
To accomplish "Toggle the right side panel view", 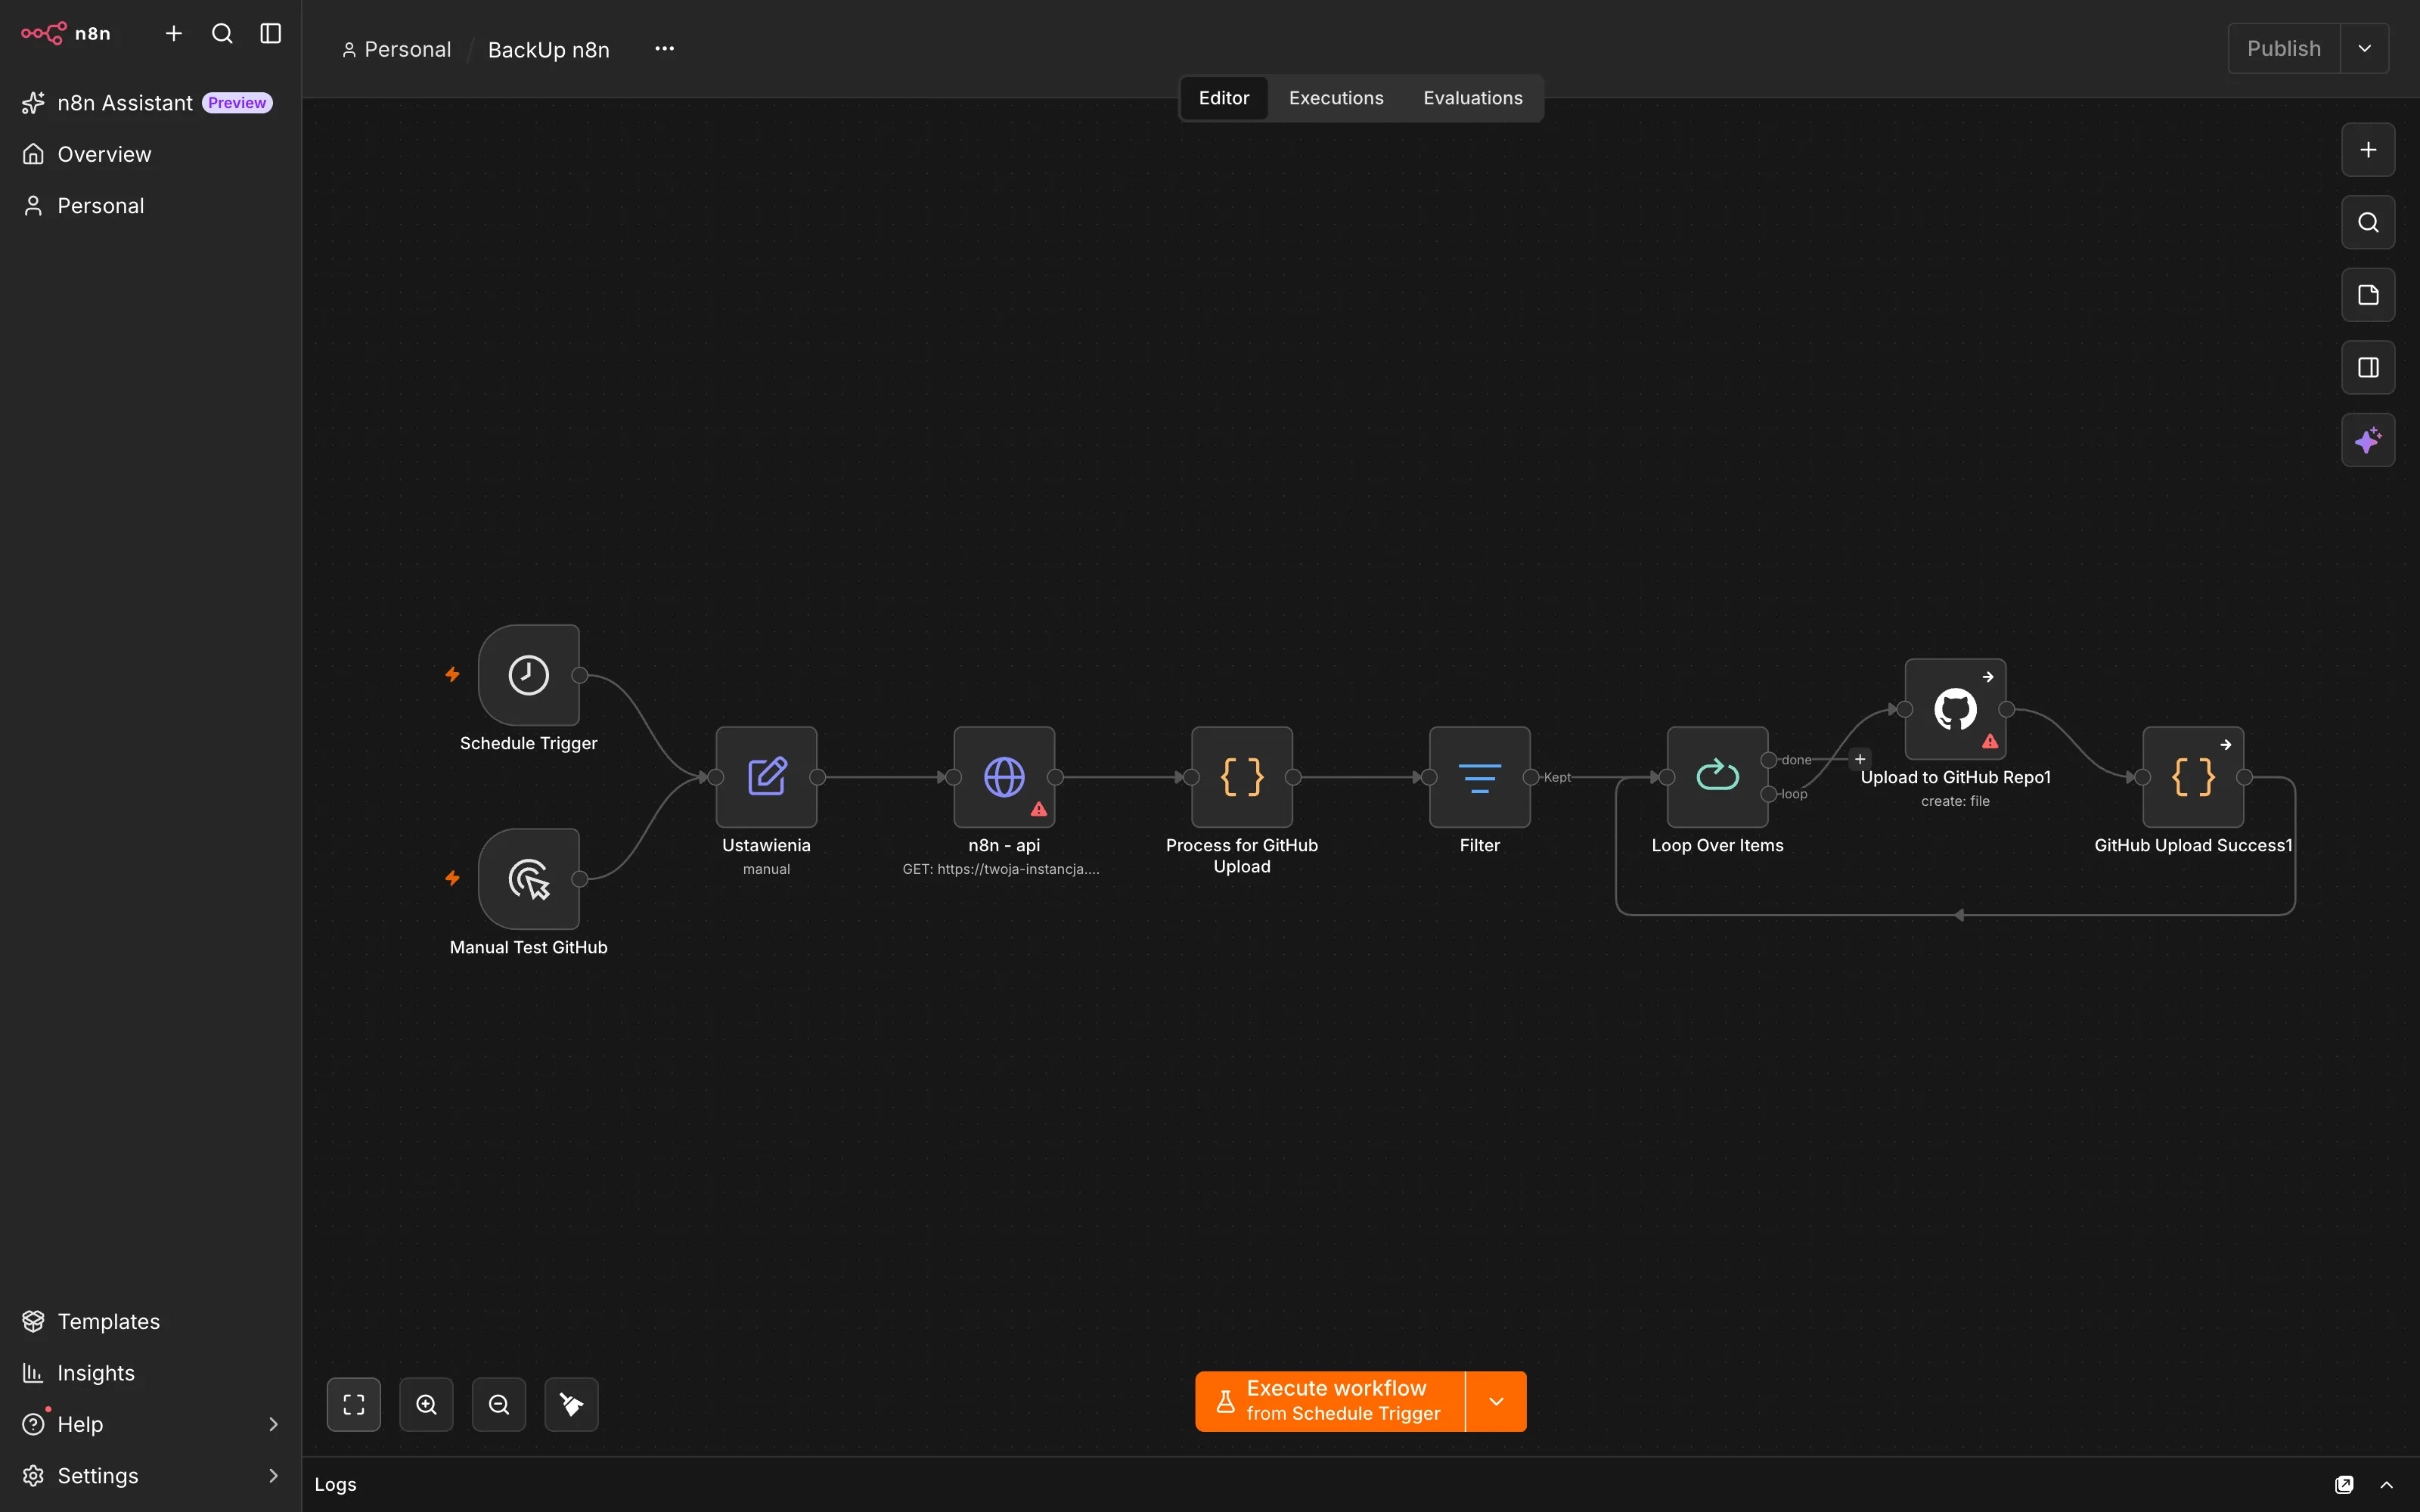I will [x=2367, y=368].
